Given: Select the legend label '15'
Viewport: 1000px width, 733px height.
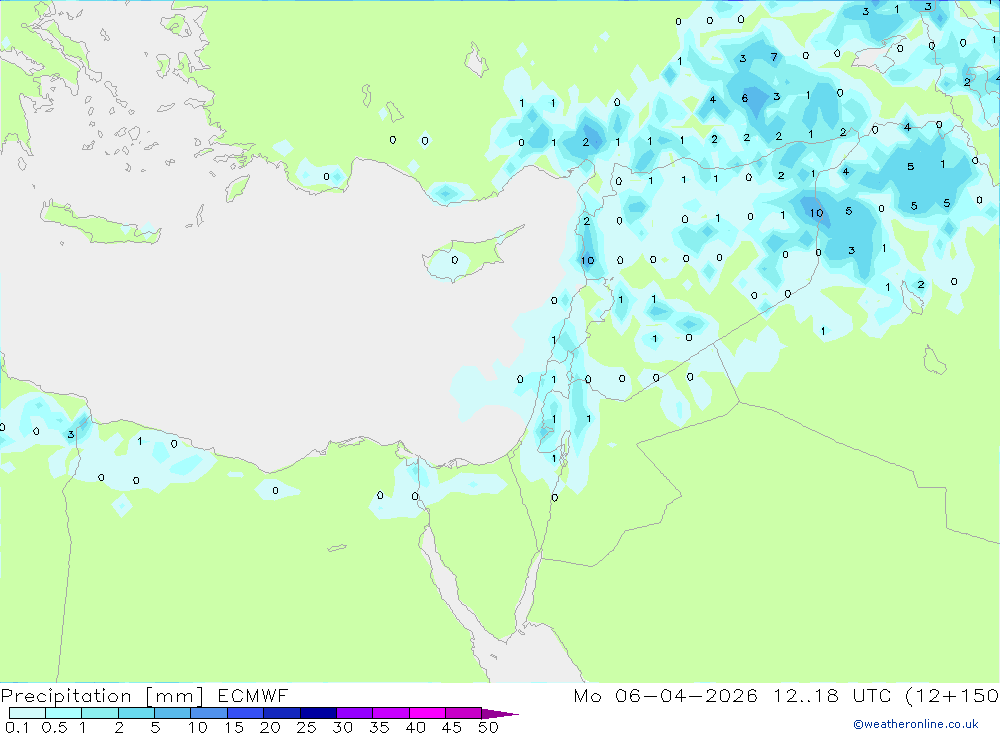Looking at the screenshot, I should point(234,727).
